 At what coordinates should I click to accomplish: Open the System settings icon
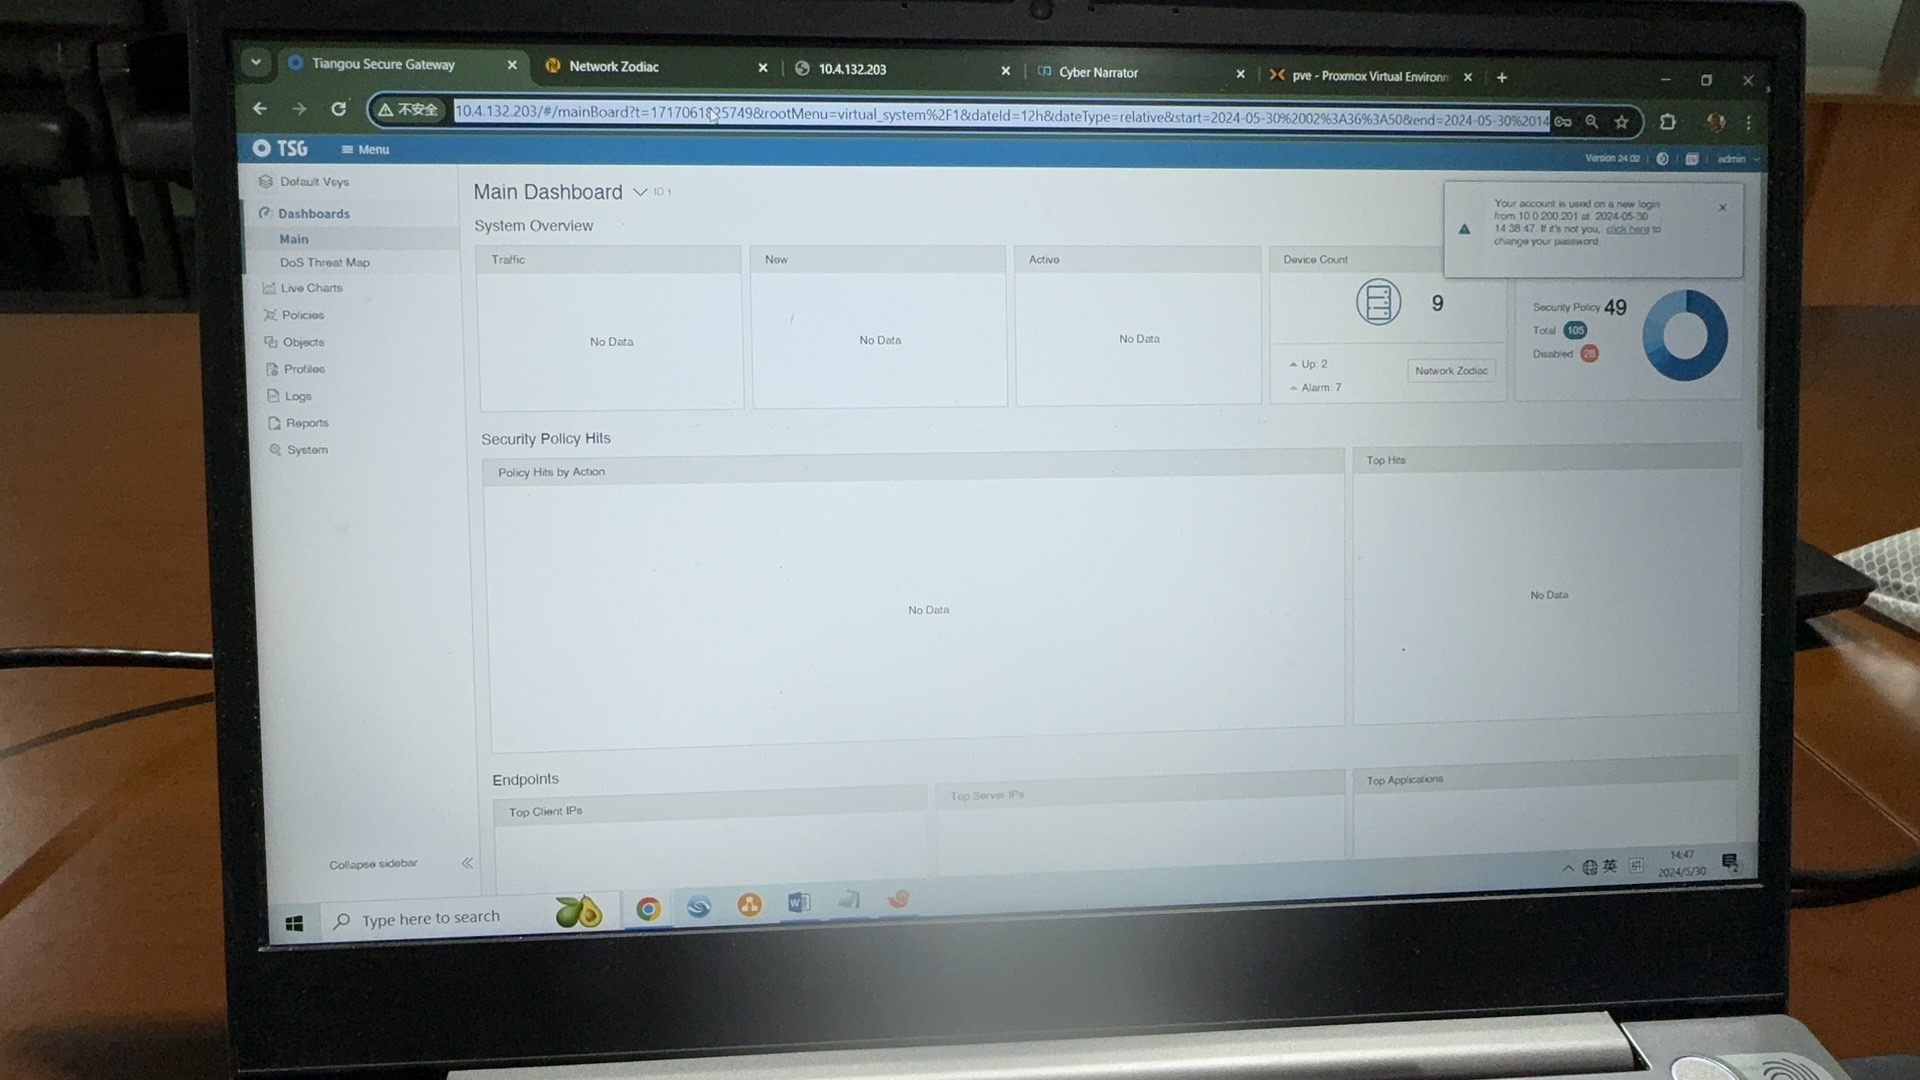275,450
